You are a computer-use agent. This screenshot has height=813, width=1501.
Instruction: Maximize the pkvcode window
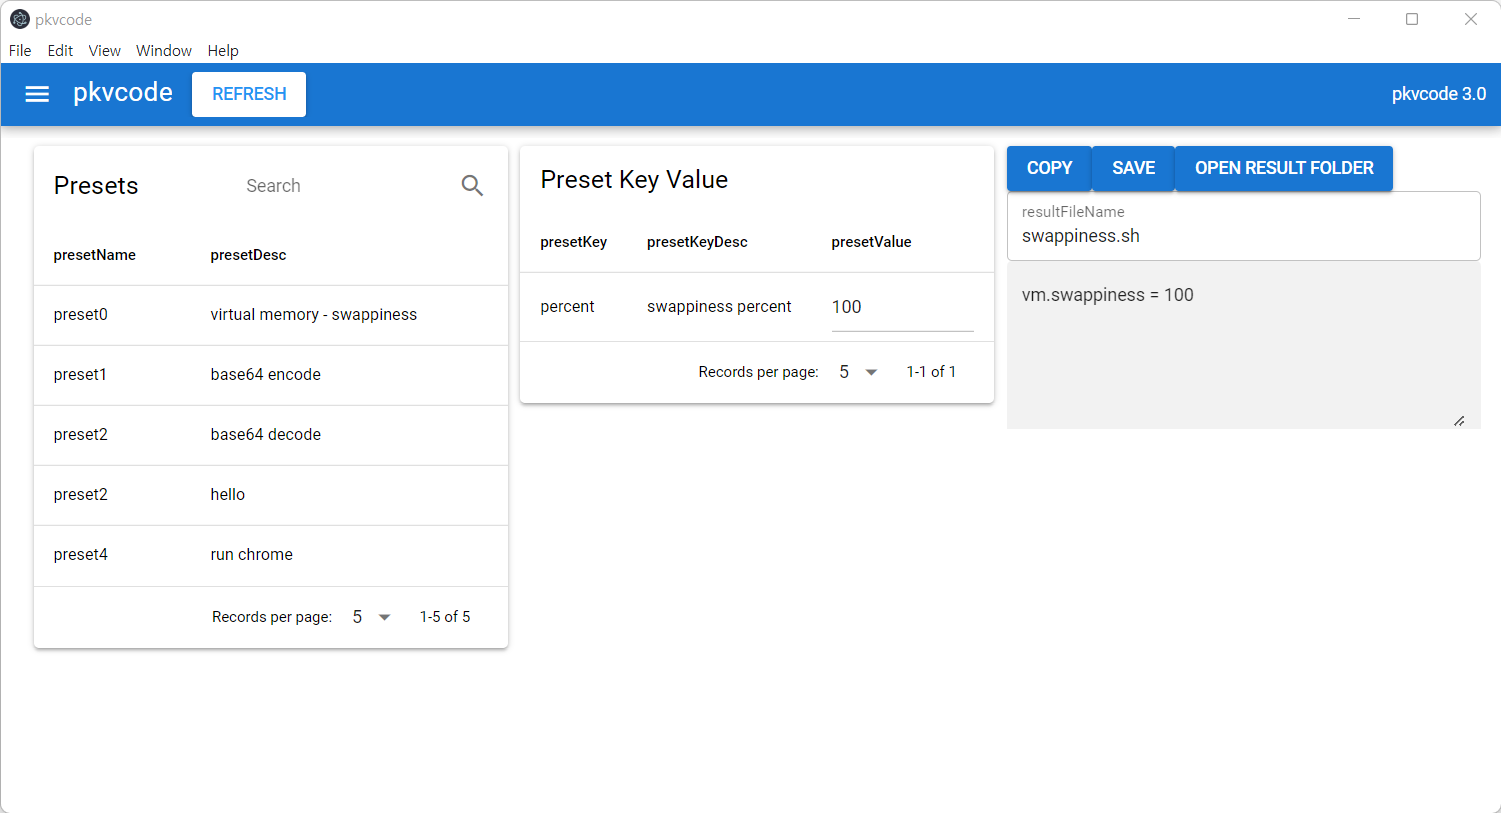pyautogui.click(x=1412, y=19)
